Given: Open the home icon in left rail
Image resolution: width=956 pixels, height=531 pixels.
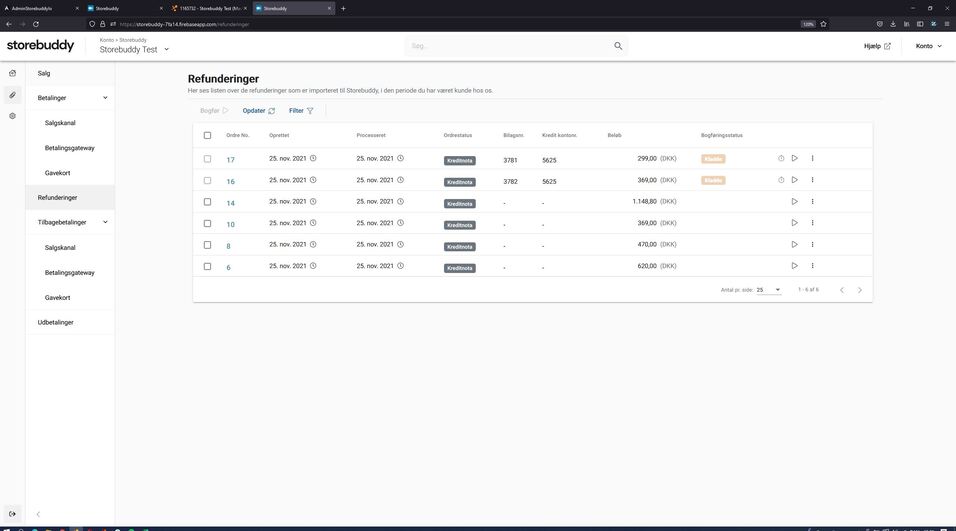Looking at the screenshot, I should (12, 73).
